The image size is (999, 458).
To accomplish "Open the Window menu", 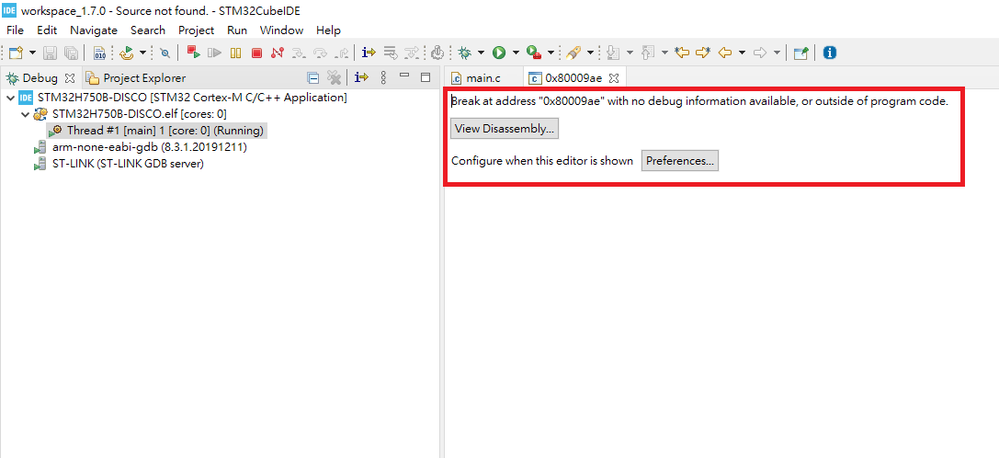I will pos(282,30).
